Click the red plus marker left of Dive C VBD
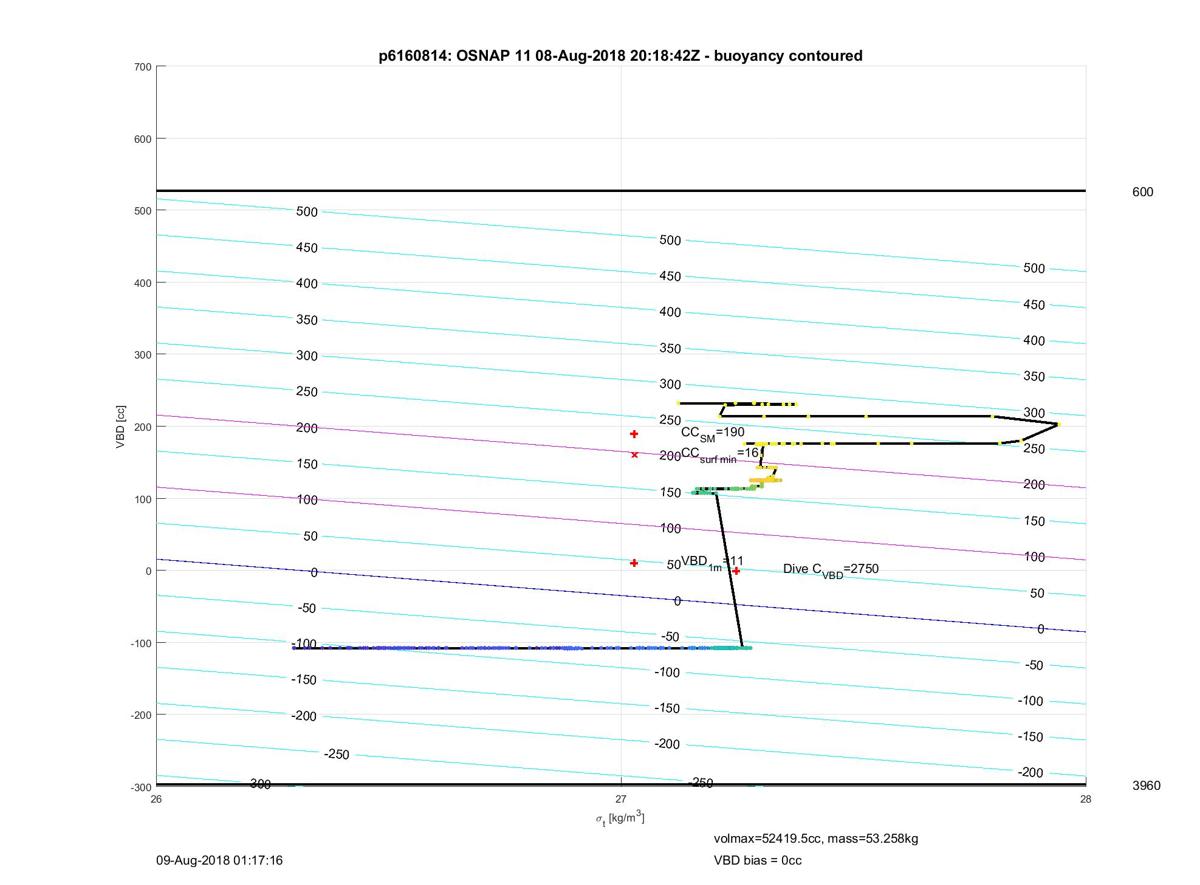 point(736,571)
